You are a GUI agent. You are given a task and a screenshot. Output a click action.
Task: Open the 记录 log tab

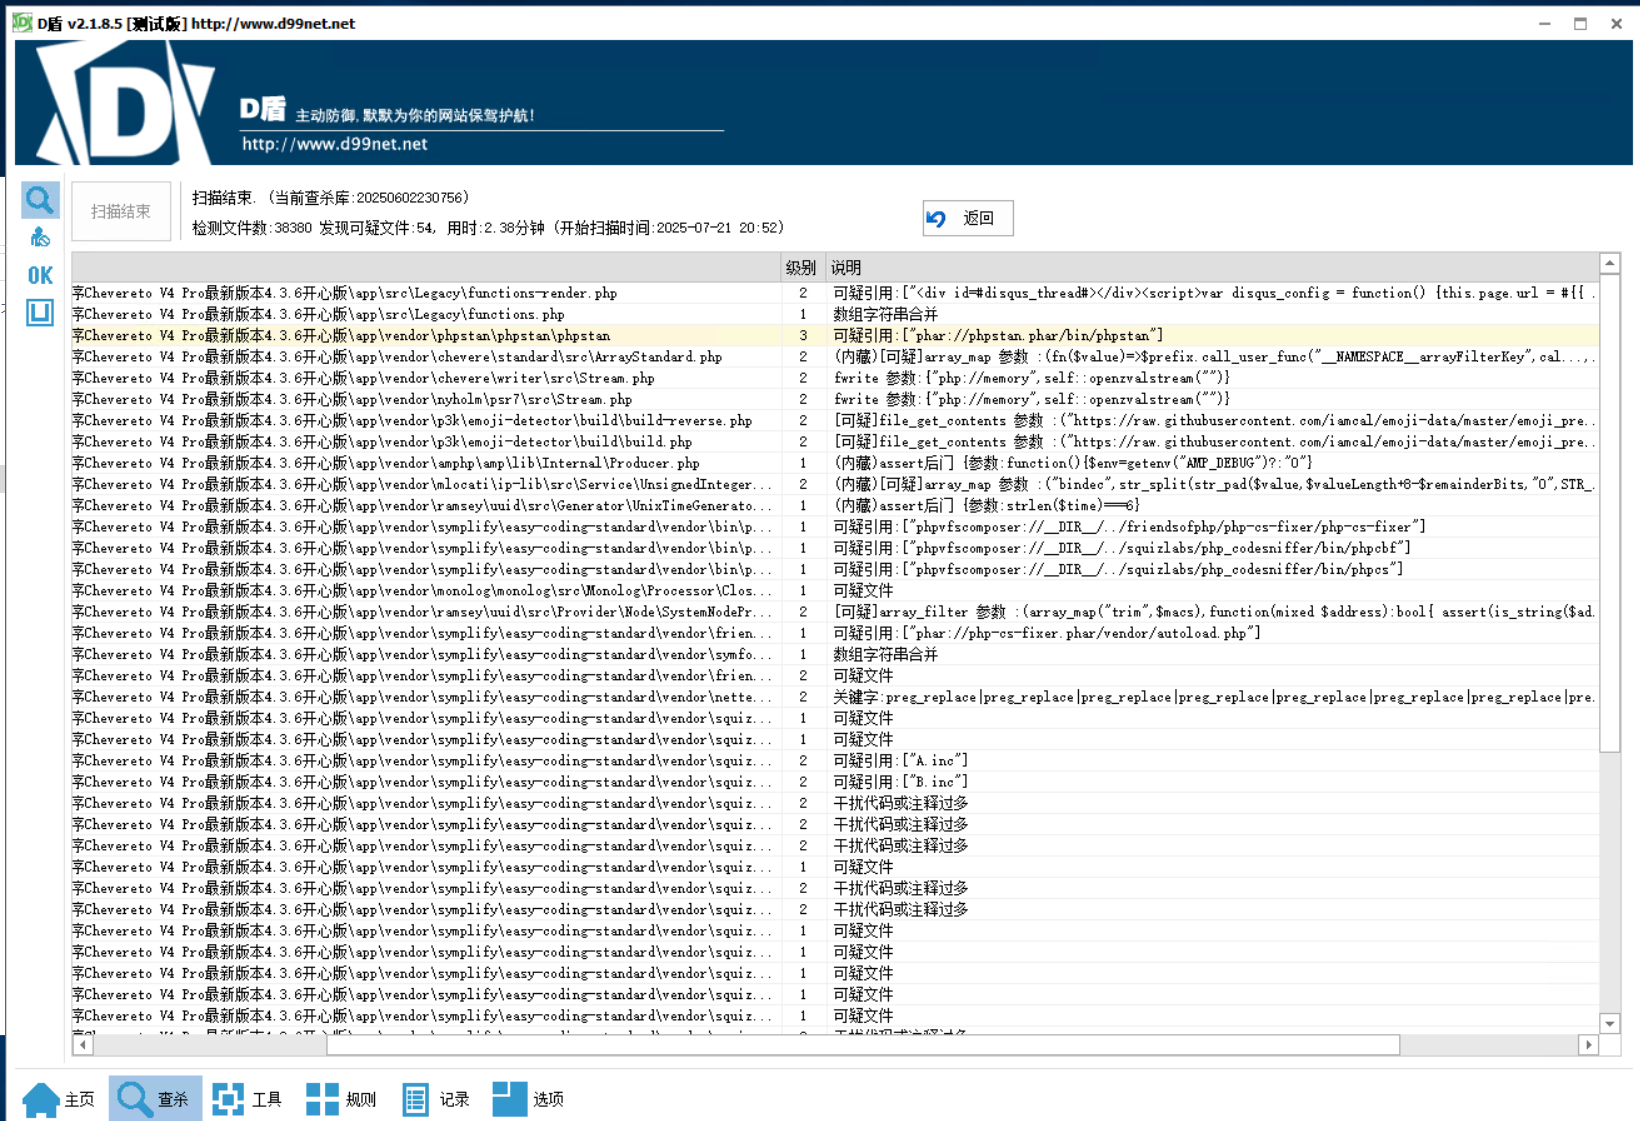[435, 1099]
